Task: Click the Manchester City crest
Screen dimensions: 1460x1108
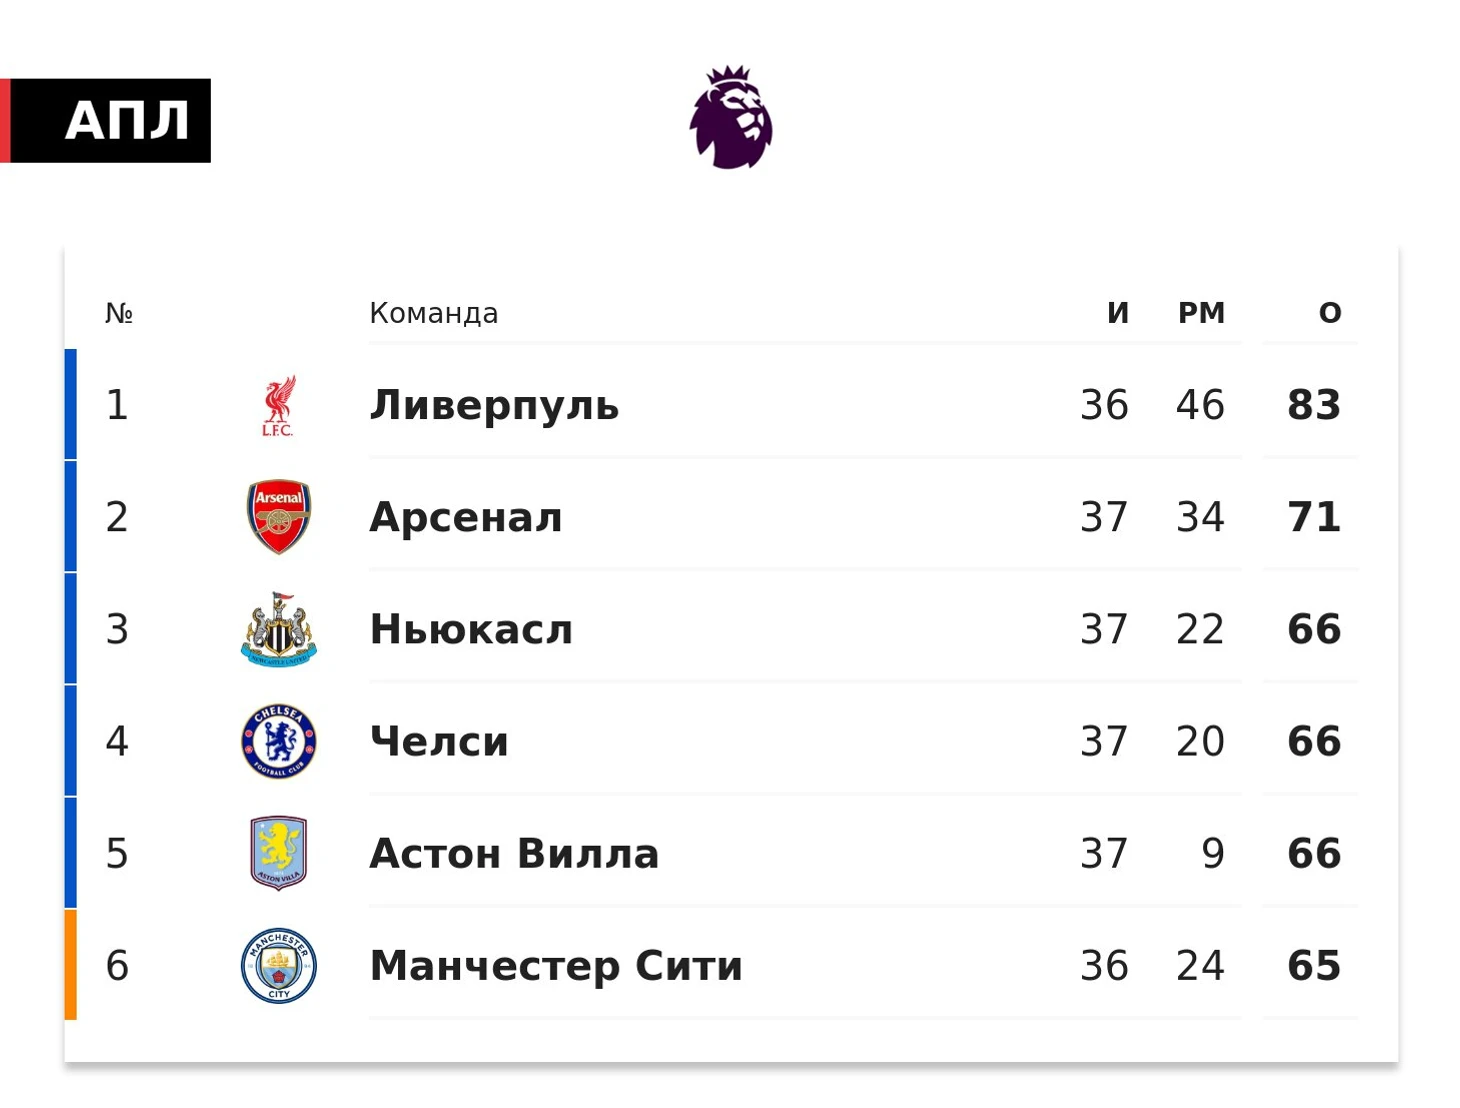Action: (279, 965)
